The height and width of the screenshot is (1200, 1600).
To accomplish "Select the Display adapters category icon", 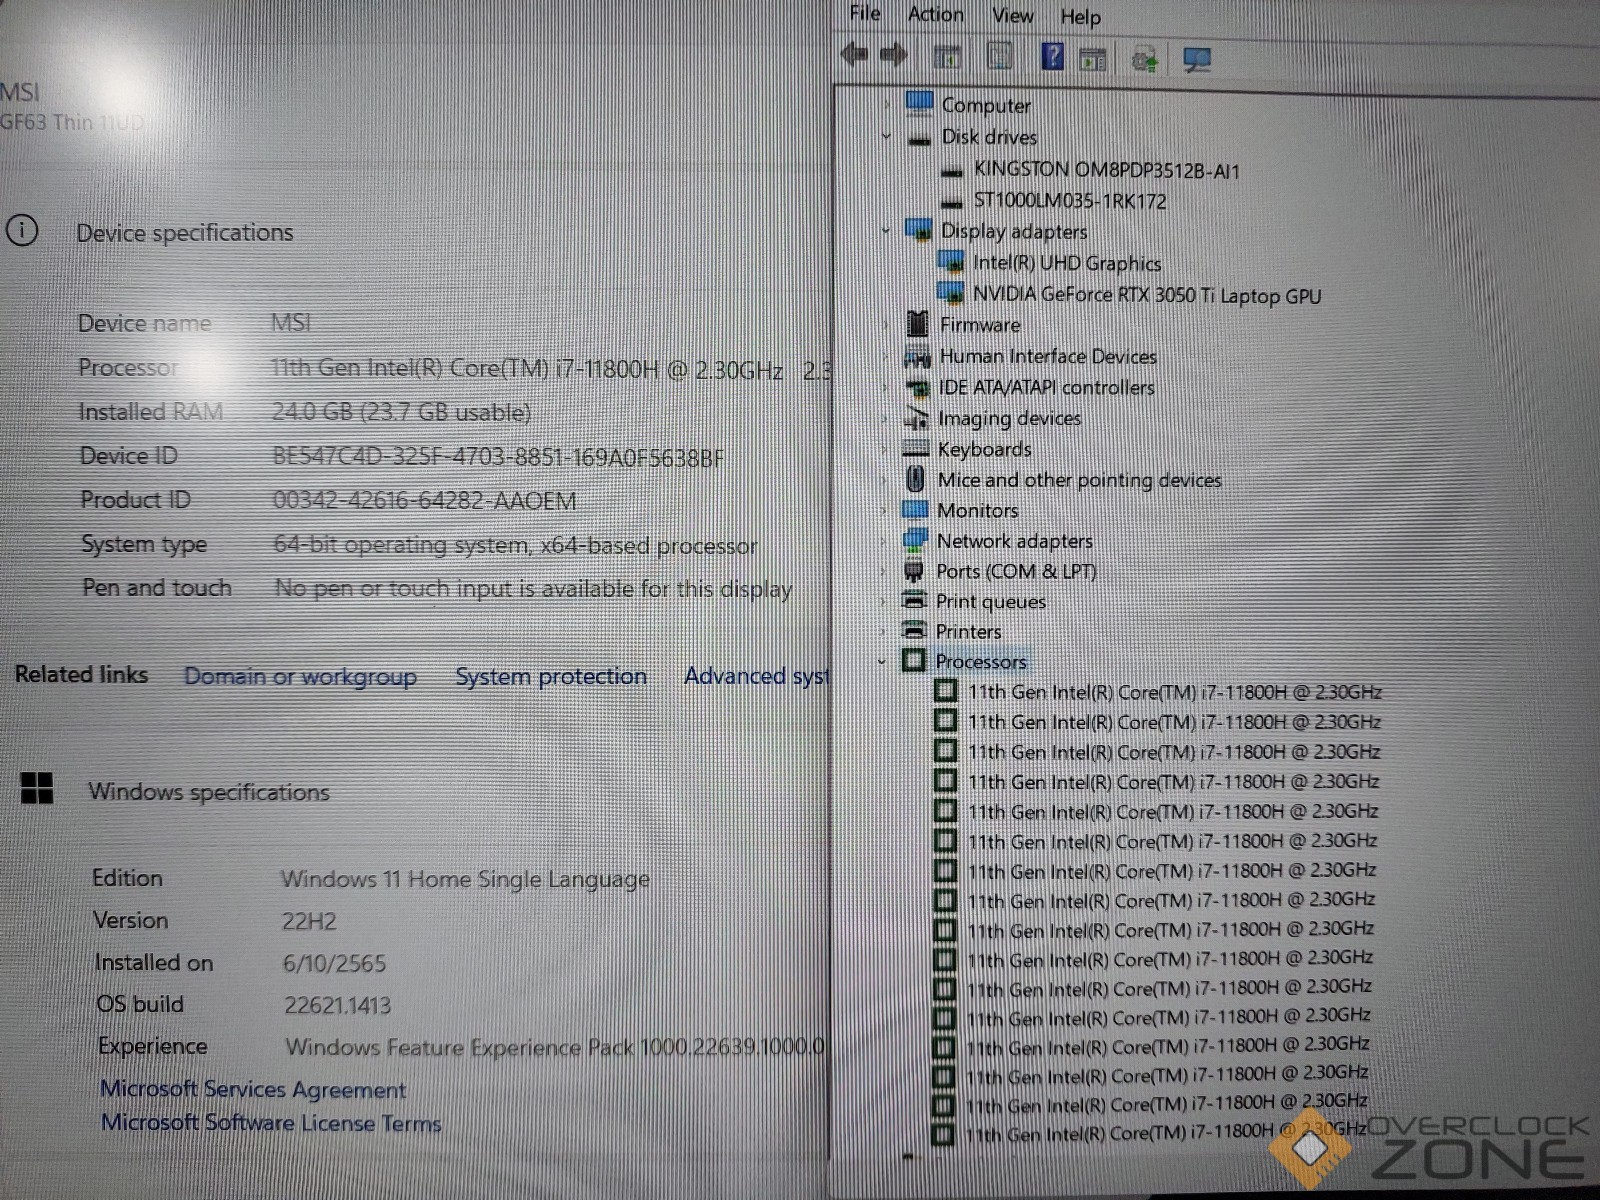I will pyautogui.click(x=919, y=230).
